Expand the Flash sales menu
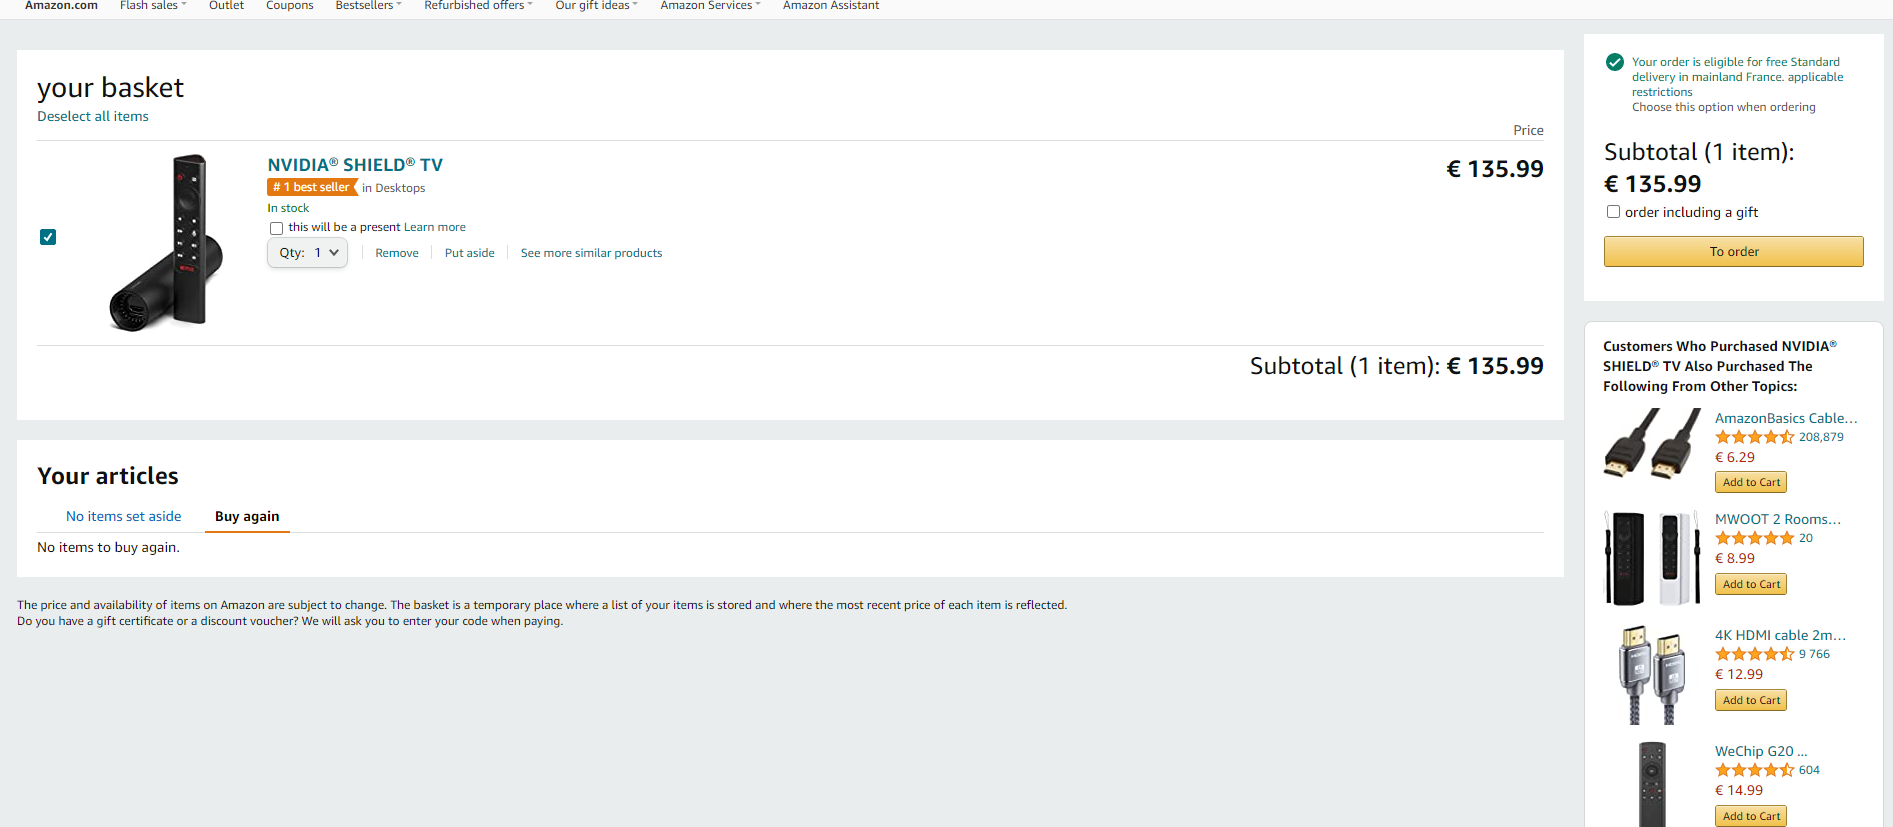The width and height of the screenshot is (1893, 827). click(153, 6)
